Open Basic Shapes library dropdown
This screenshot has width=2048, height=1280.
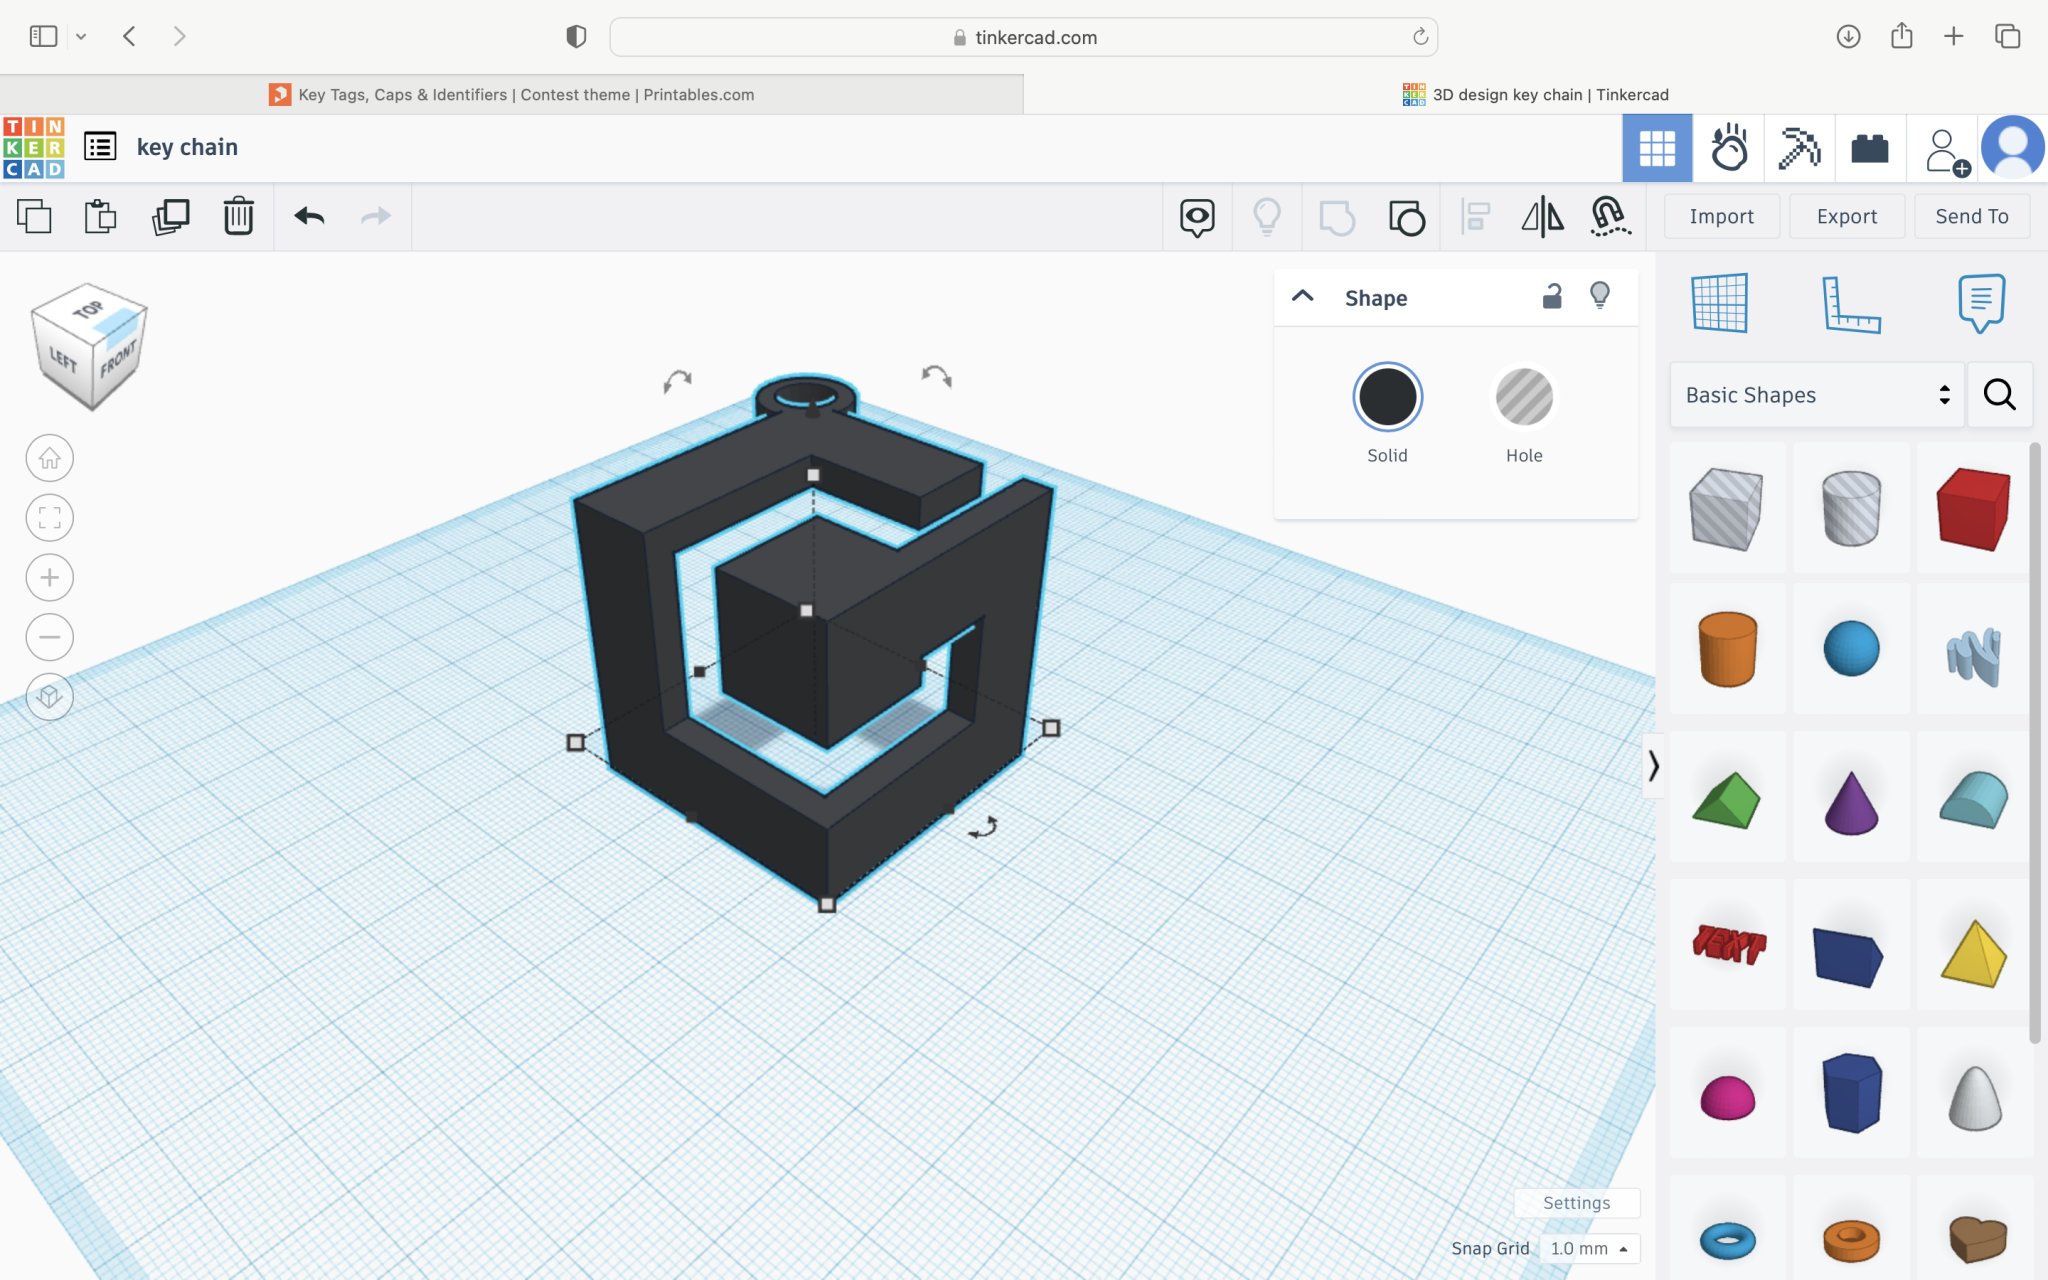tap(1816, 395)
